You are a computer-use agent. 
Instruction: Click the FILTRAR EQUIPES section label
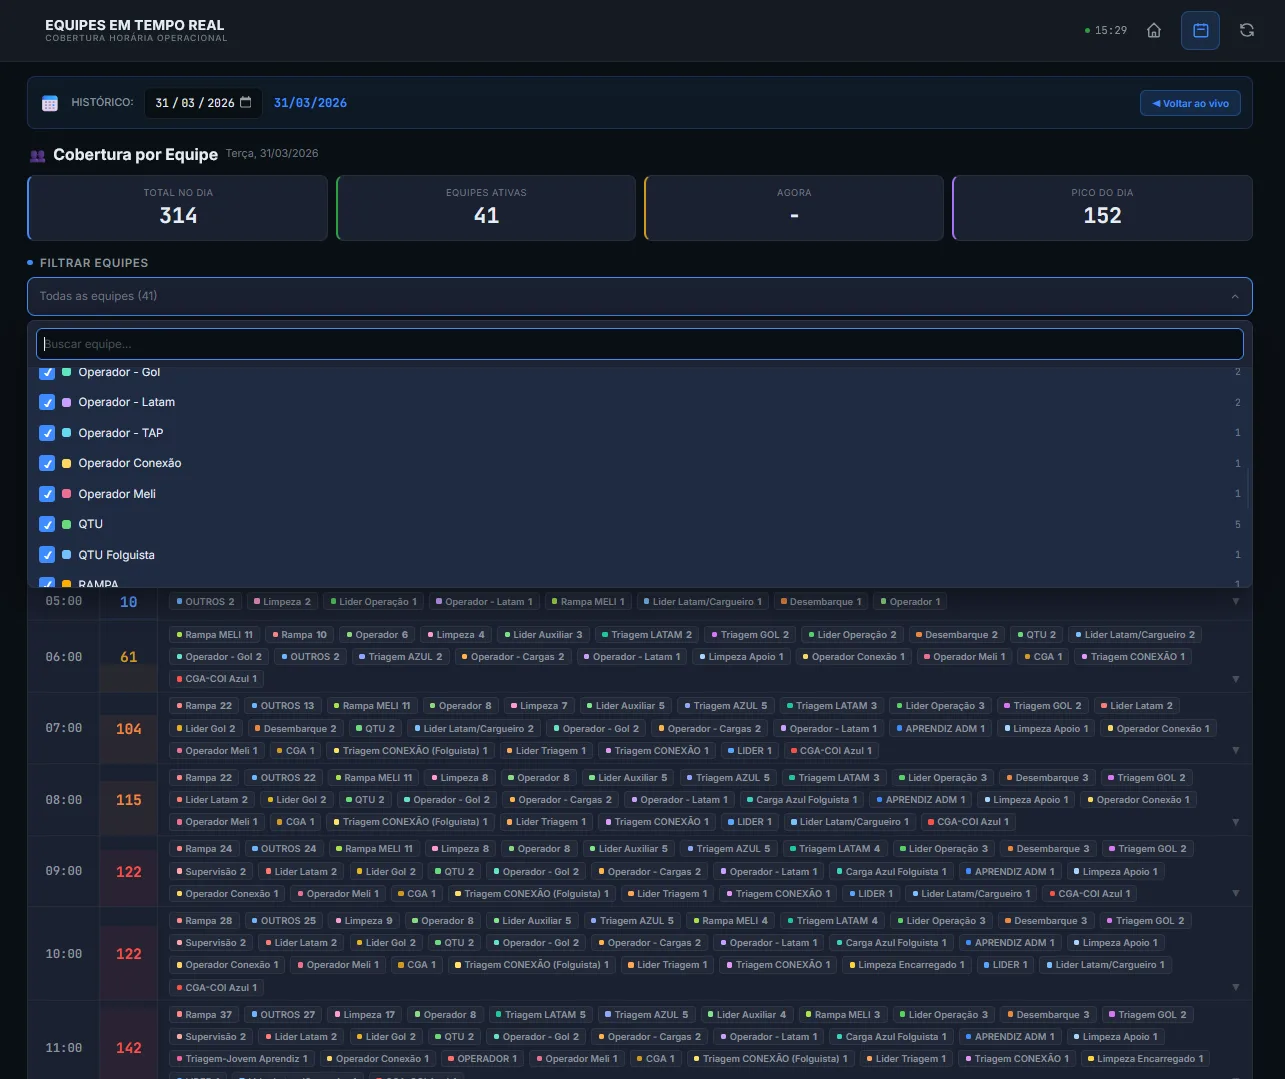click(x=94, y=263)
